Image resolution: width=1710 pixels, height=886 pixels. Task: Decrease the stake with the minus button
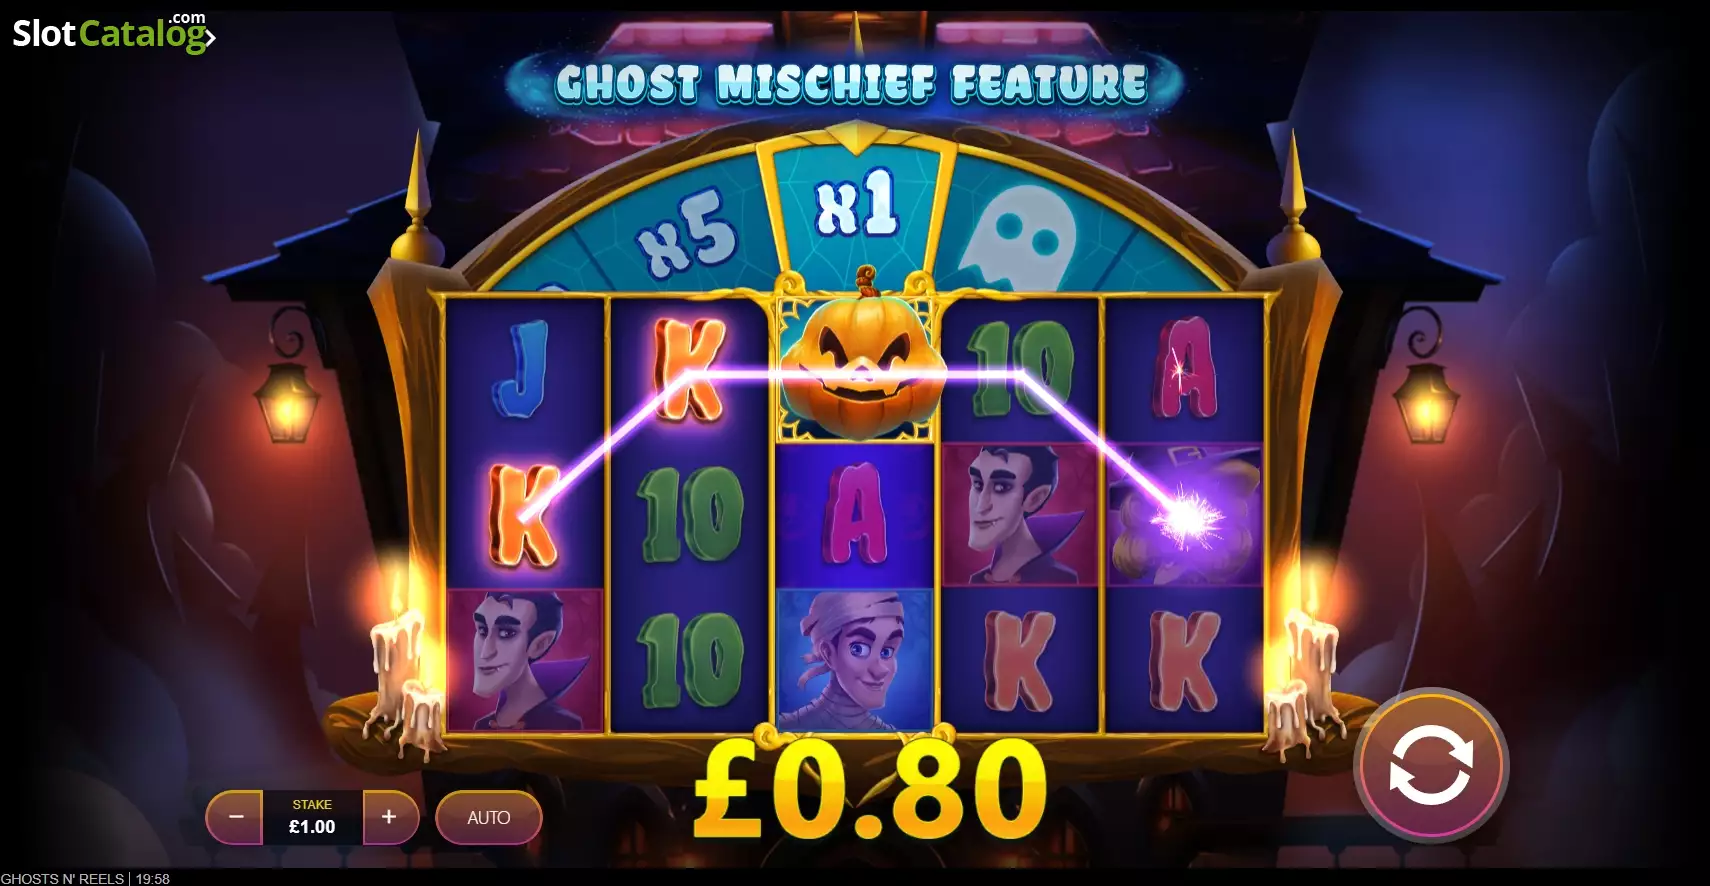point(235,817)
